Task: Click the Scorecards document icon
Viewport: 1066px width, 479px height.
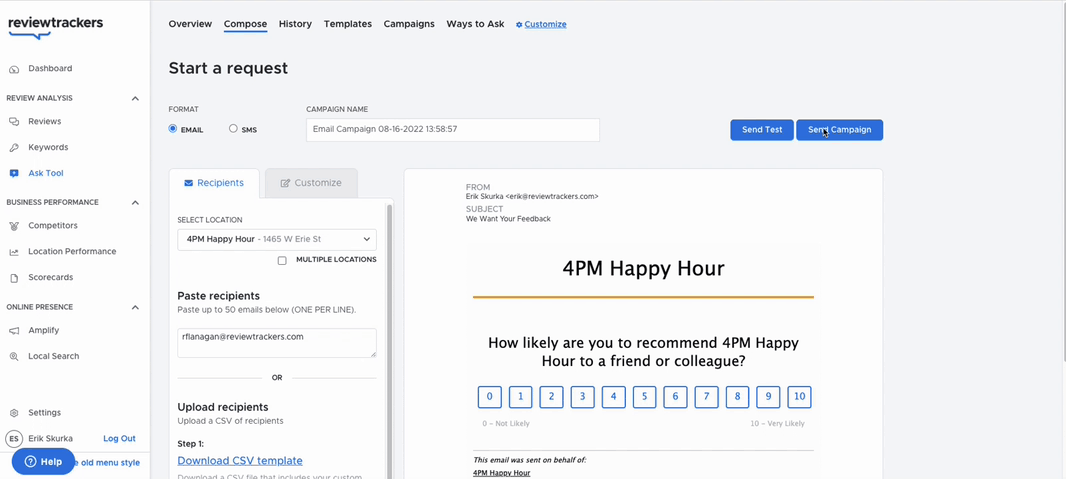Action: click(14, 278)
